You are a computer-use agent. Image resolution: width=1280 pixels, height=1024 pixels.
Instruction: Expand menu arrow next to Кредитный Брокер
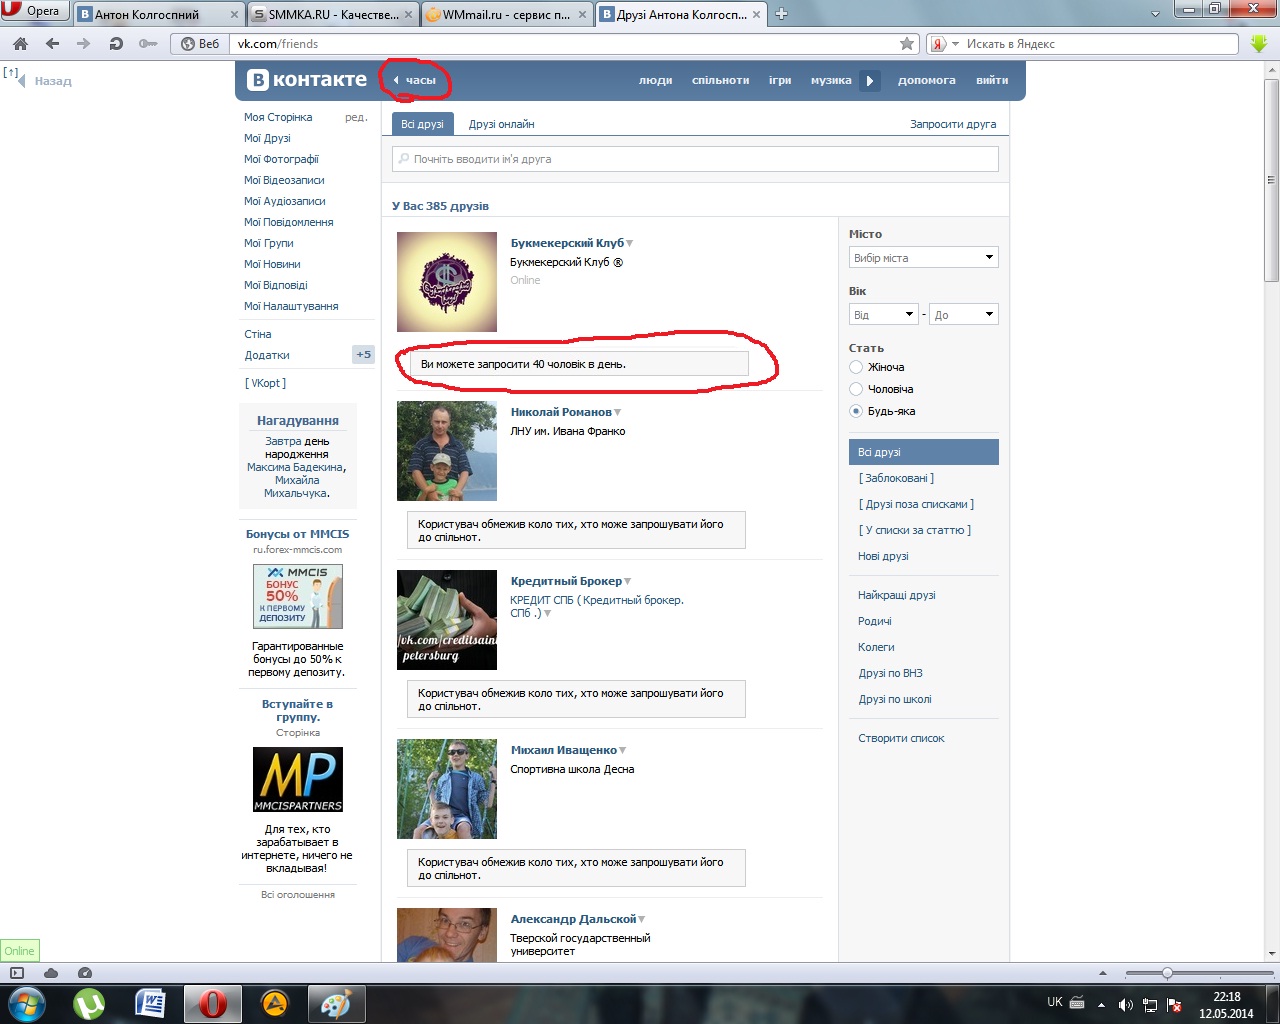628,581
